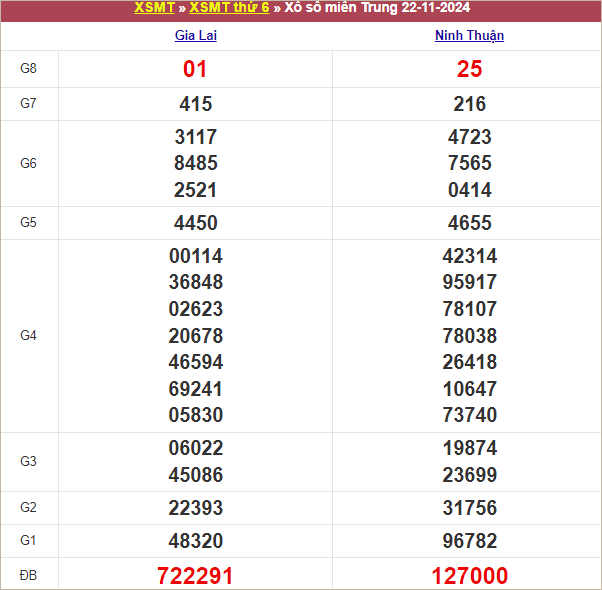Image resolution: width=602 pixels, height=590 pixels.
Task: Select Ninh Thuận G2 number 31756
Action: [469, 508]
